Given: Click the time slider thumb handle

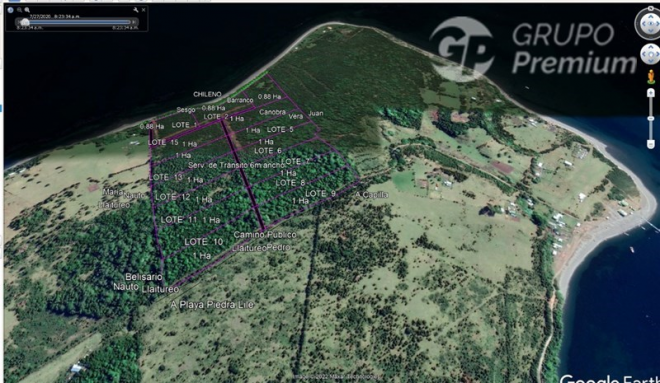Looking at the screenshot, I should pyautogui.click(x=25, y=22).
